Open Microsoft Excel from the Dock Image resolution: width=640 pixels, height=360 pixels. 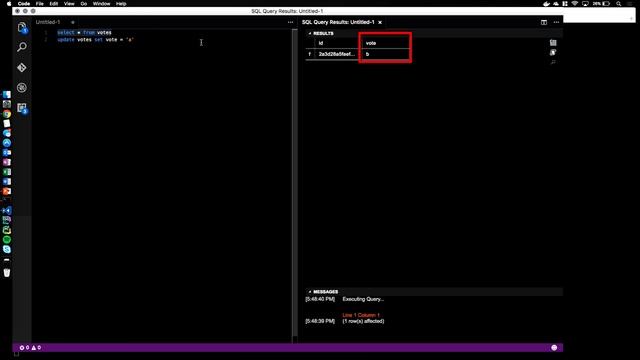(x=7, y=172)
